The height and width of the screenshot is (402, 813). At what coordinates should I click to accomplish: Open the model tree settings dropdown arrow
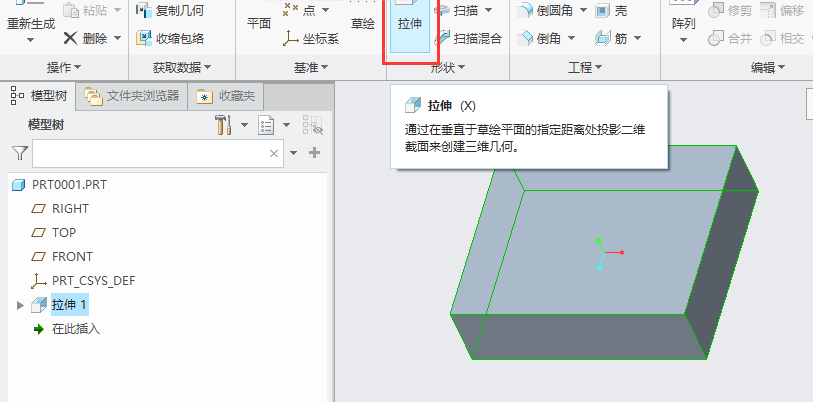click(244, 125)
